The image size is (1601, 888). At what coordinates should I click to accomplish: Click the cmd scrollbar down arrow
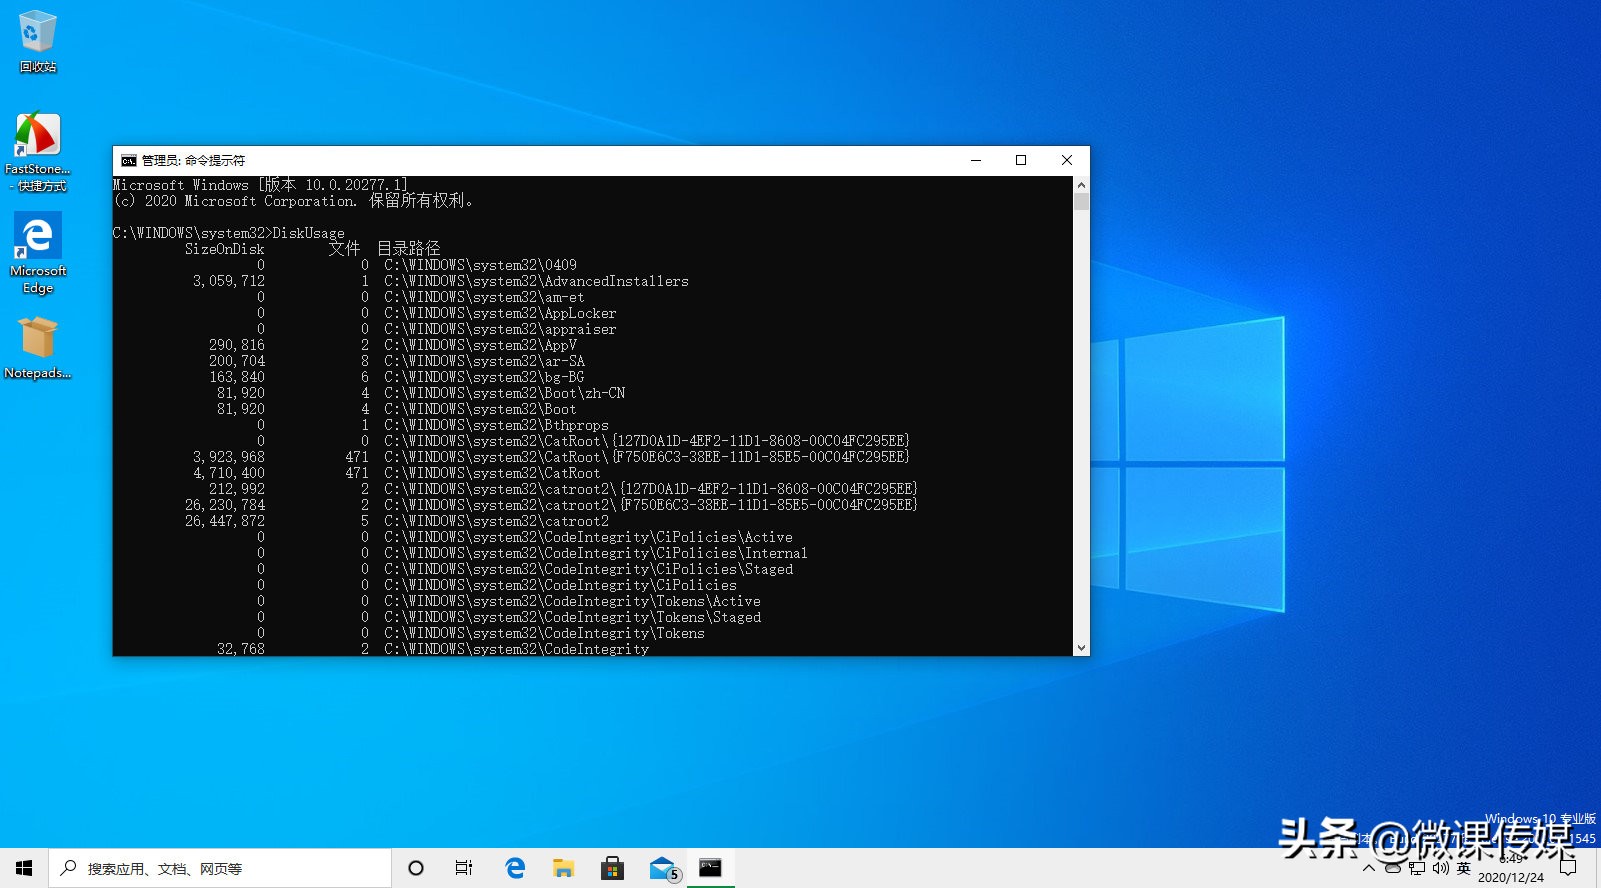tap(1081, 648)
